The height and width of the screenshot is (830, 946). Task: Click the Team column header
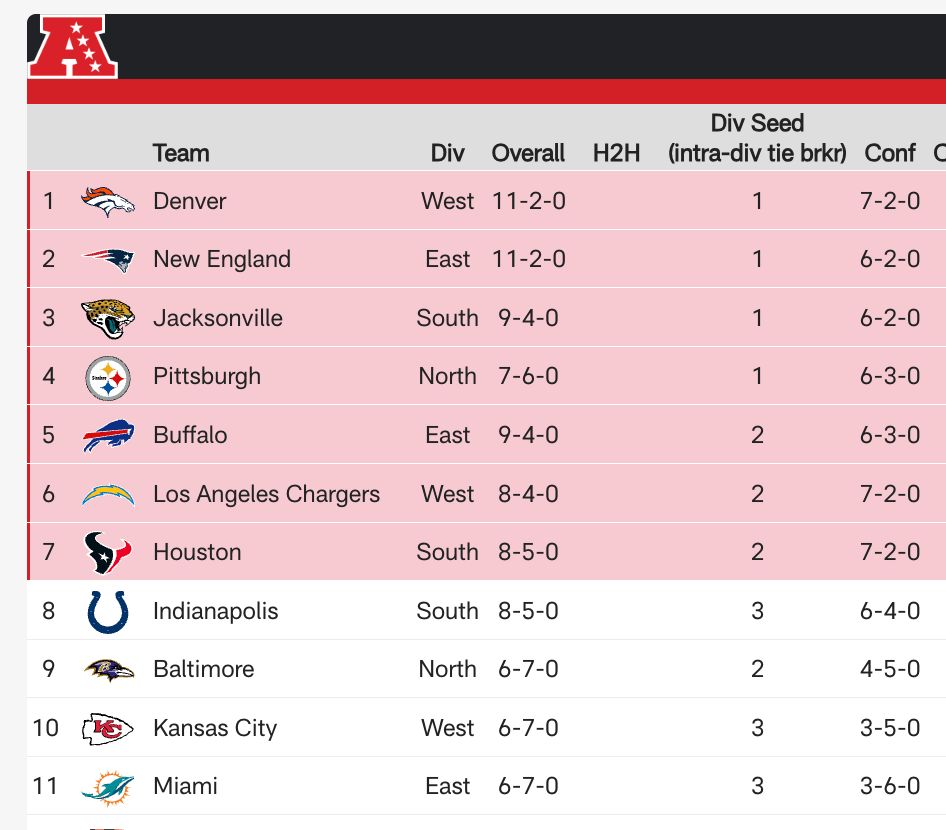181,153
